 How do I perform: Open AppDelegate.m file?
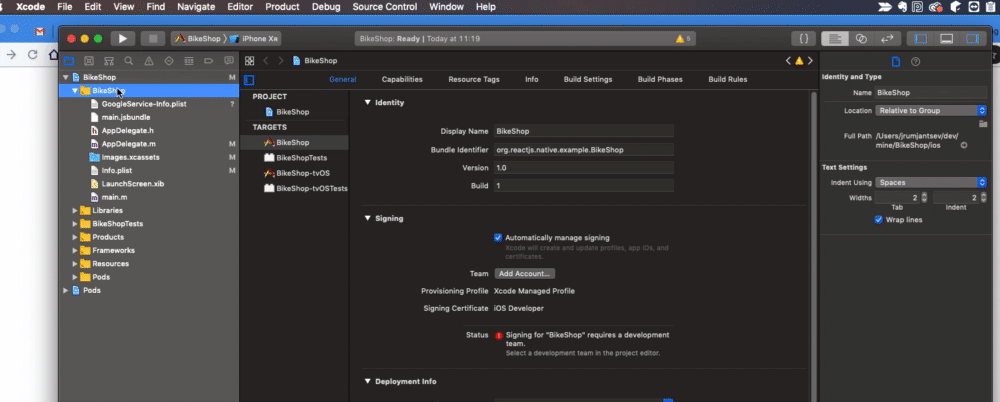tap(129, 144)
